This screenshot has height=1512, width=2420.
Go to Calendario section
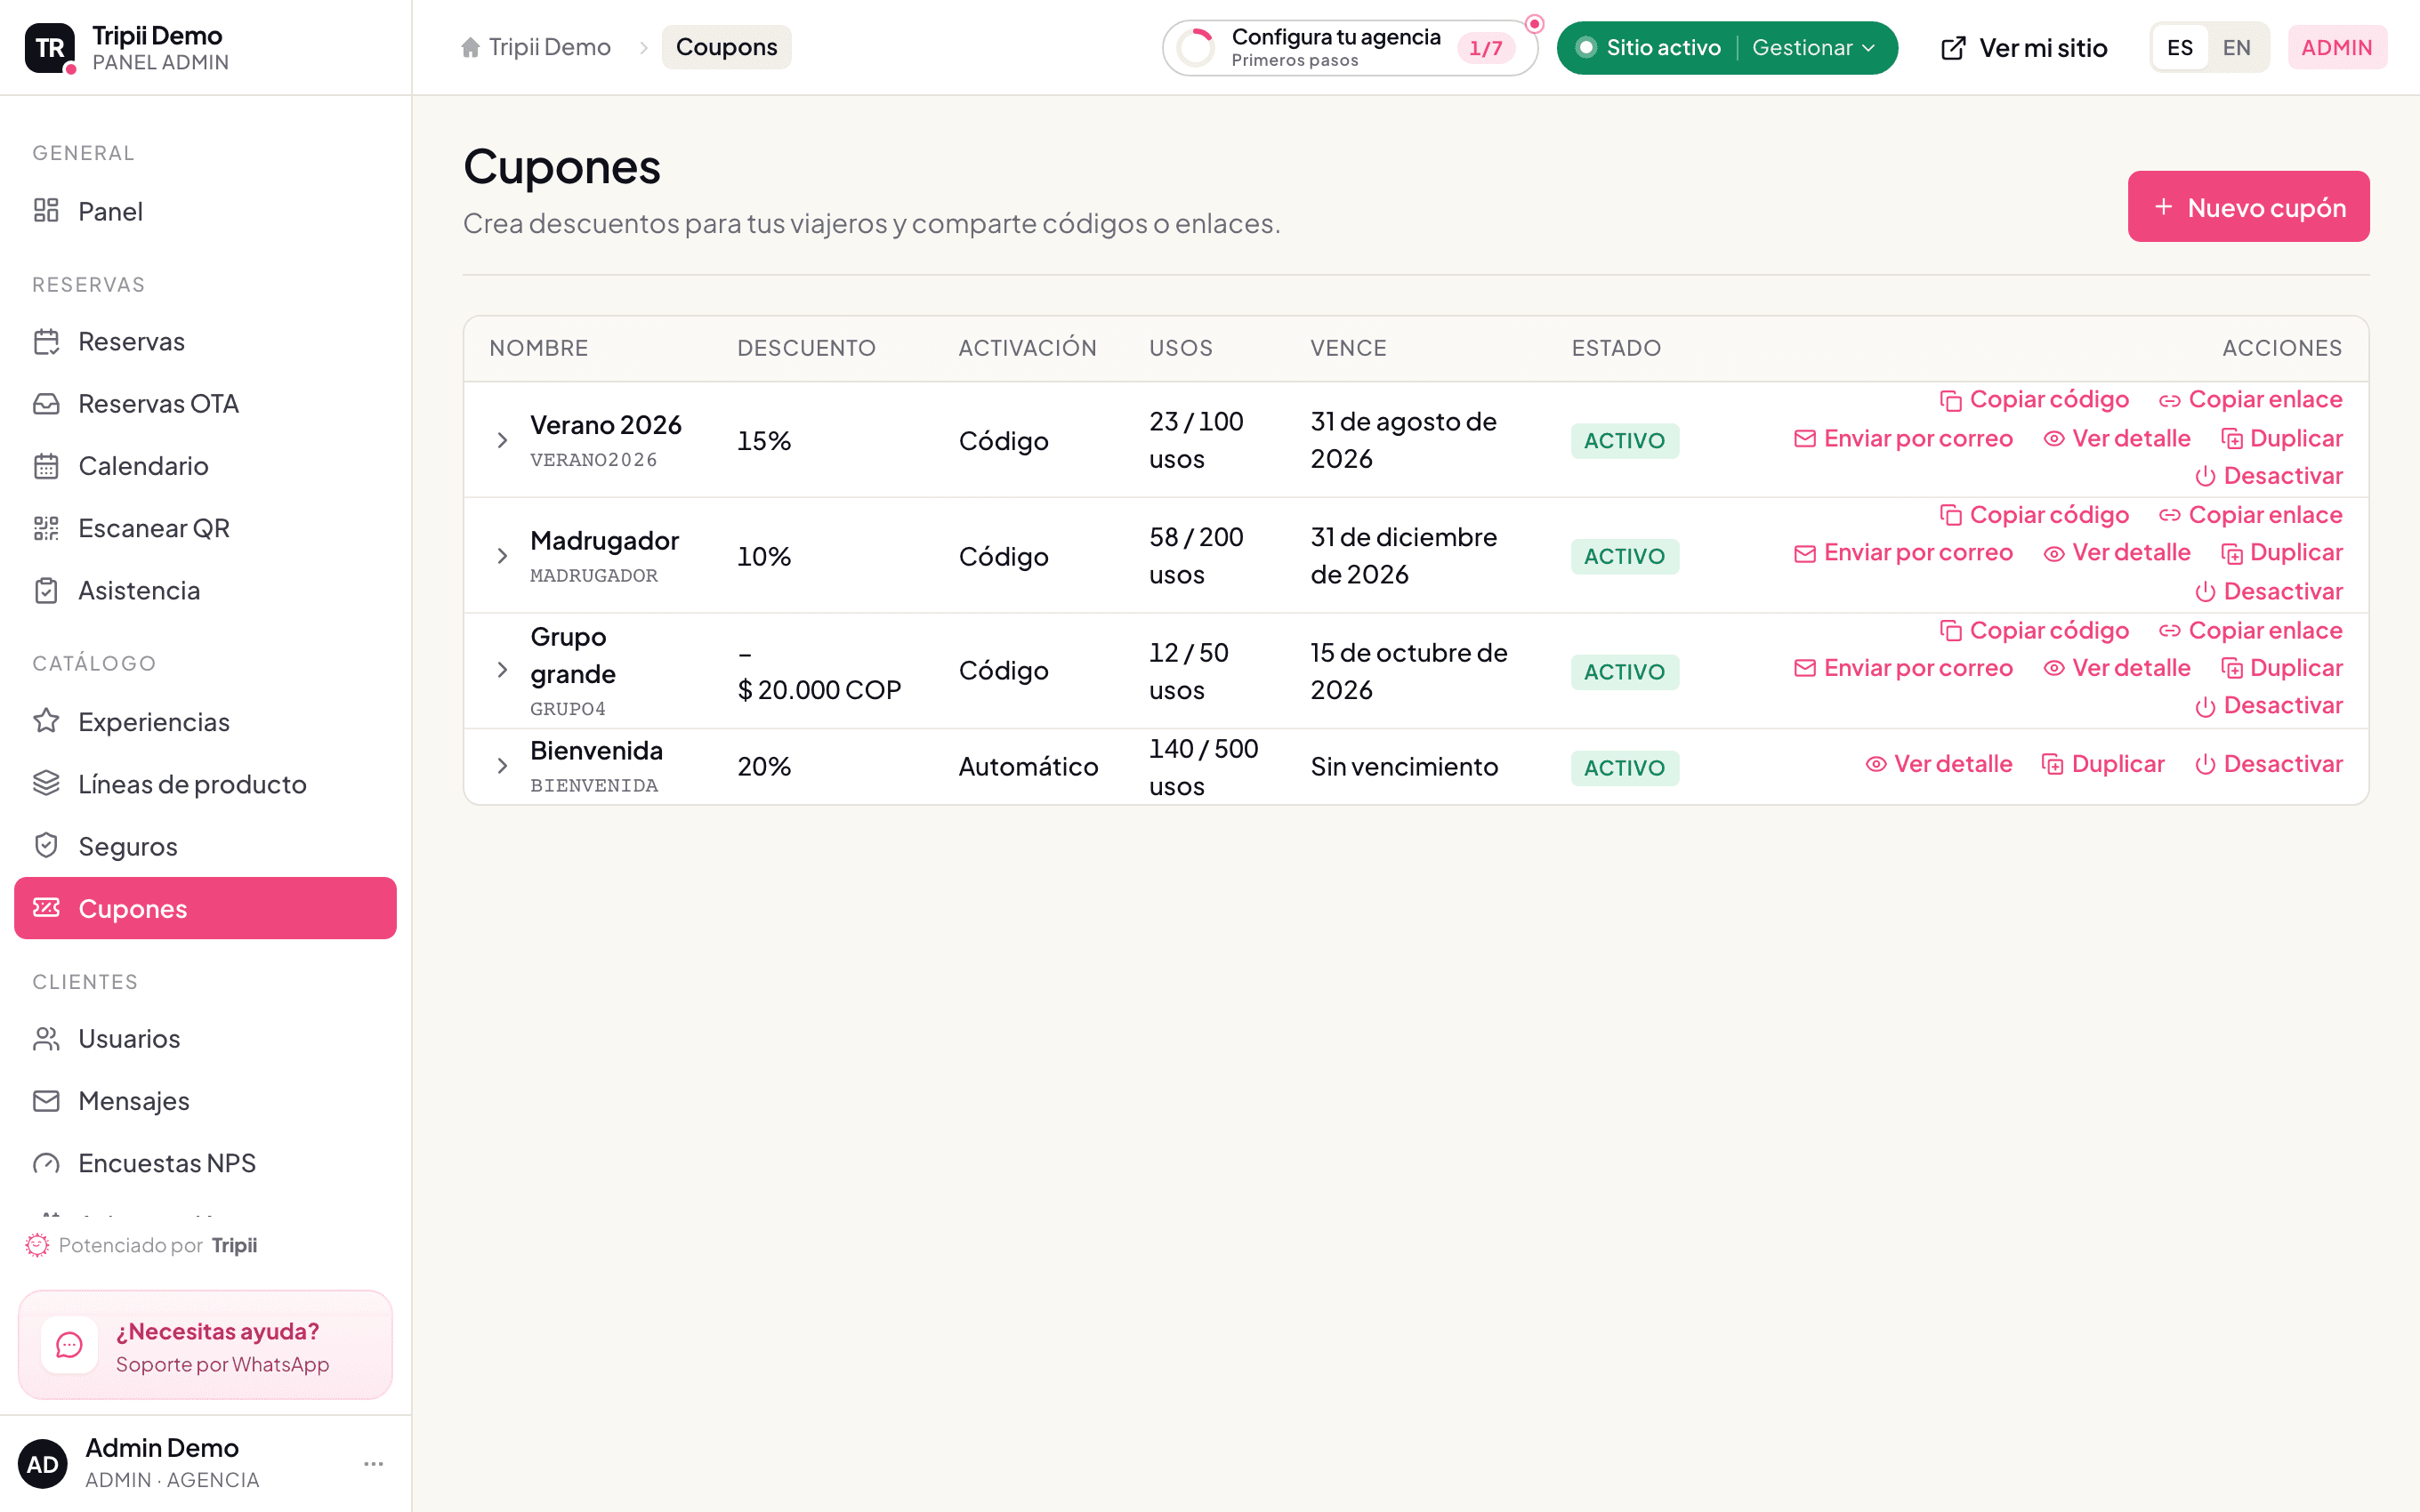[205, 466]
